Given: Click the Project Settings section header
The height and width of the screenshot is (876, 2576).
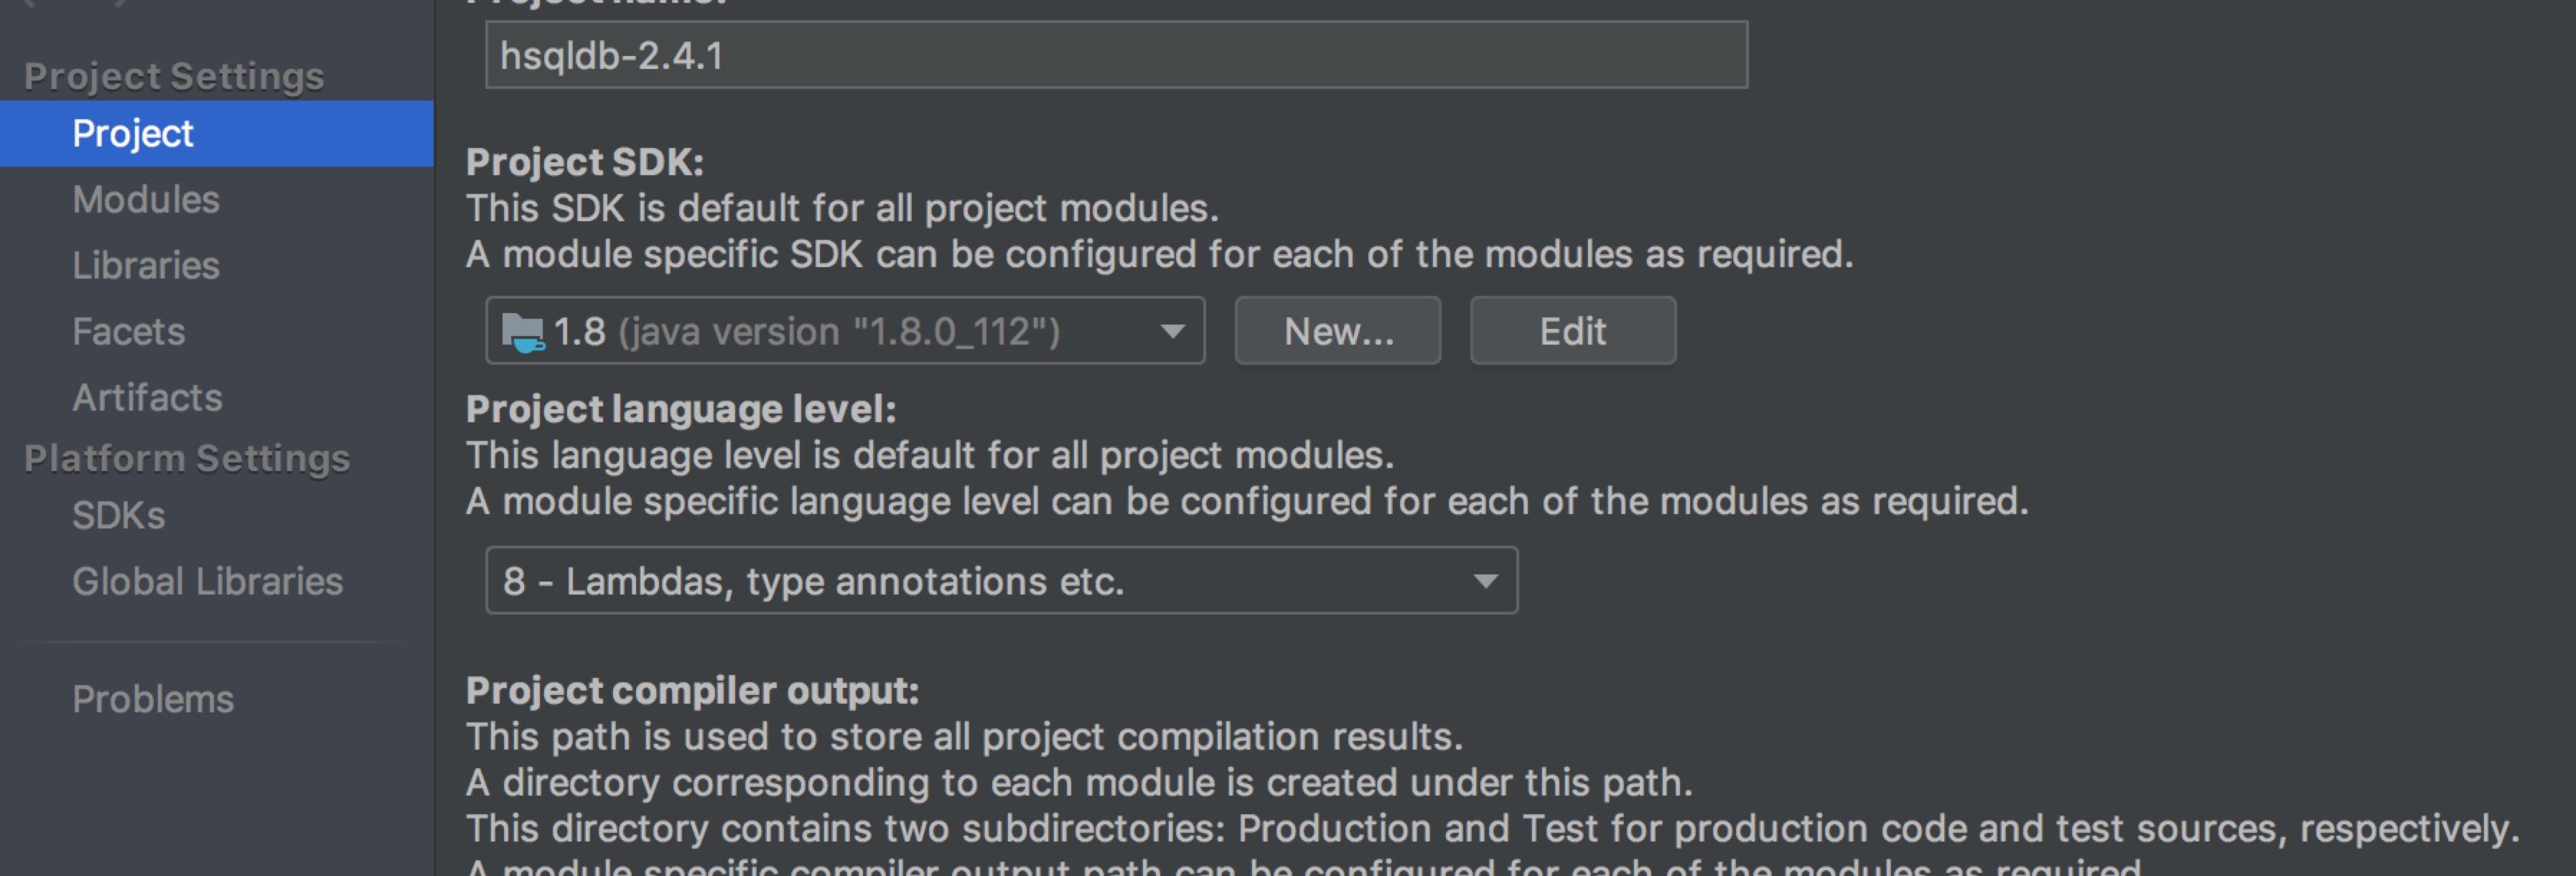Looking at the screenshot, I should 174,76.
